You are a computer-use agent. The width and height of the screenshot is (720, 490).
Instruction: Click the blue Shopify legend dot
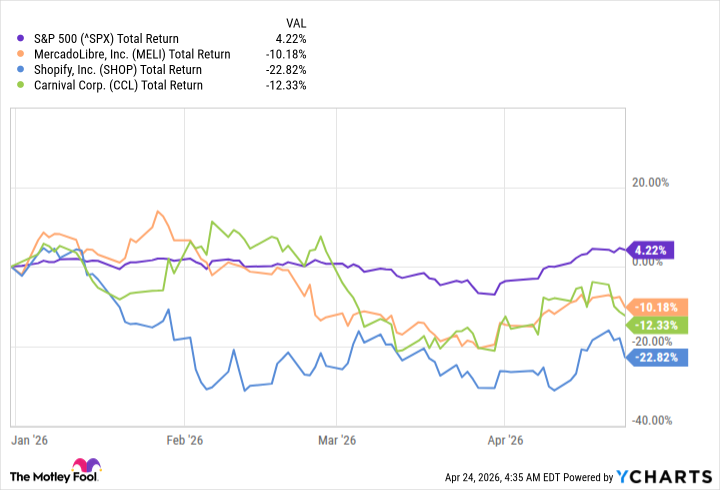pyautogui.click(x=21, y=70)
